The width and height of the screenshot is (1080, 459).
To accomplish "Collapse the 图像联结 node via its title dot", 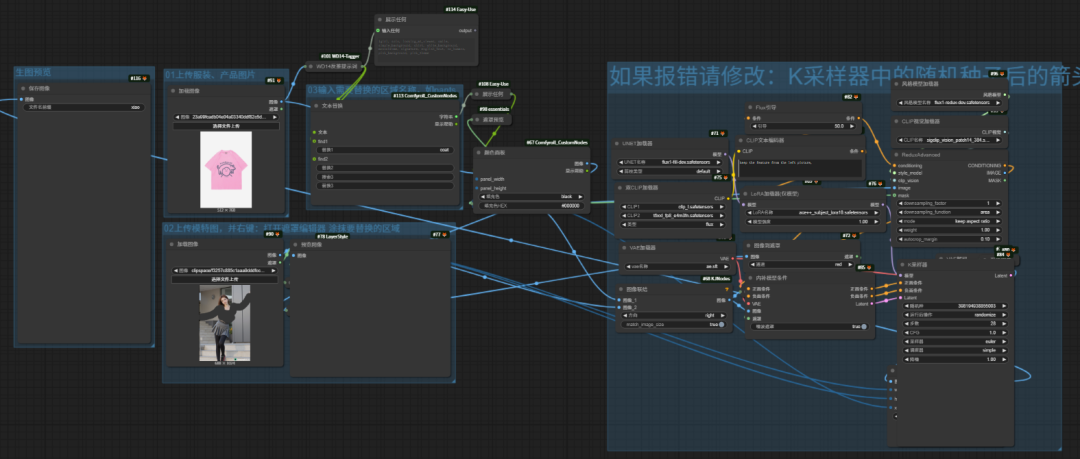I will 619,289.
